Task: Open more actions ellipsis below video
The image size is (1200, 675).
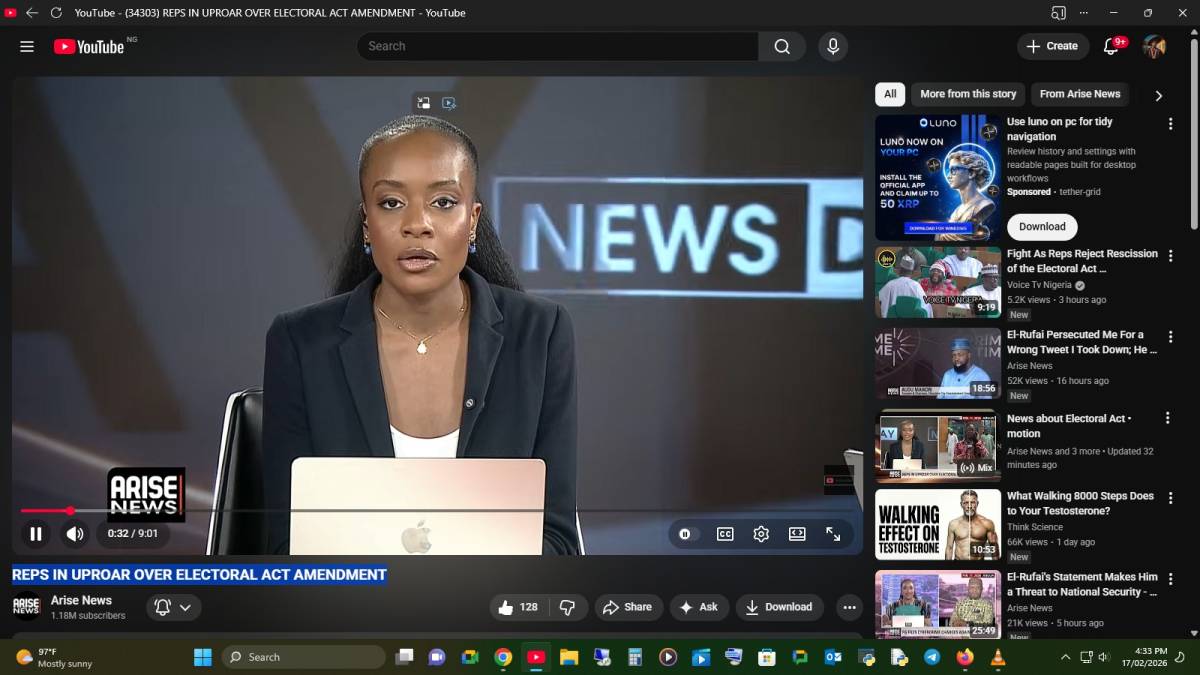Action: tap(849, 607)
